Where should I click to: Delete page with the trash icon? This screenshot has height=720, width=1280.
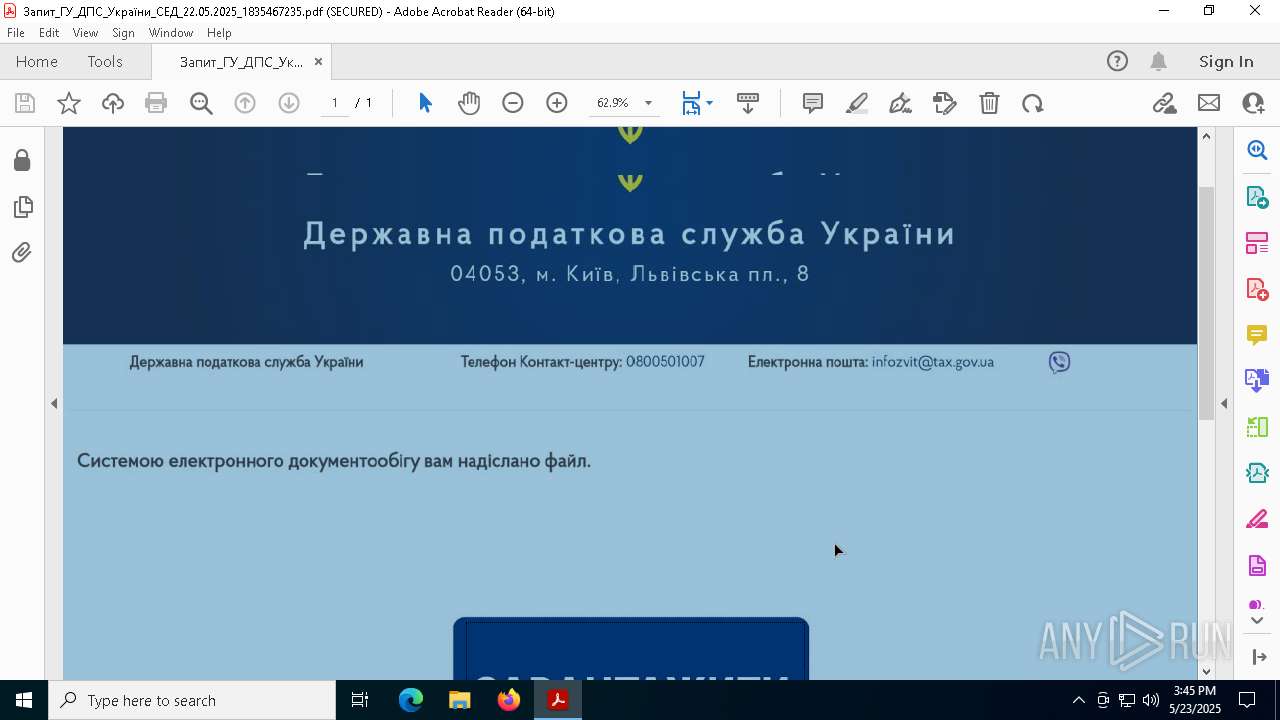pos(989,103)
